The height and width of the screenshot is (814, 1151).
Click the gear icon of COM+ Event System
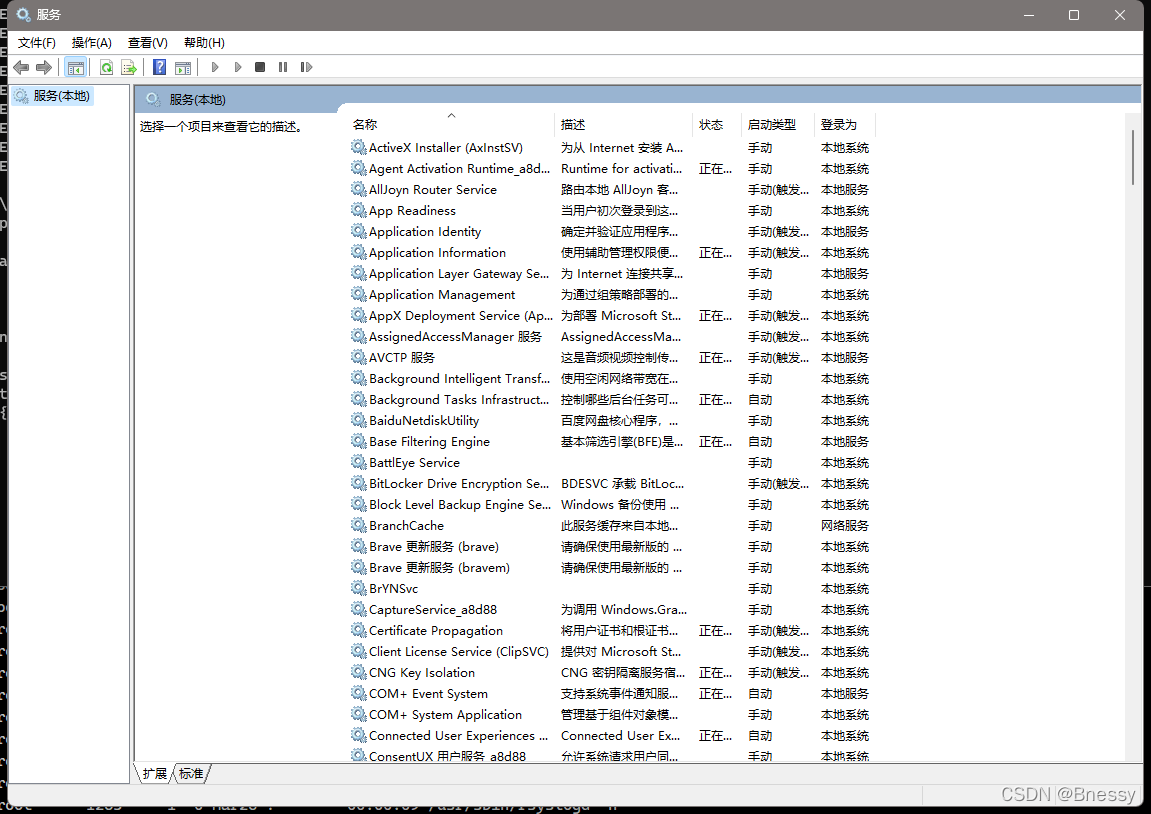click(x=359, y=694)
